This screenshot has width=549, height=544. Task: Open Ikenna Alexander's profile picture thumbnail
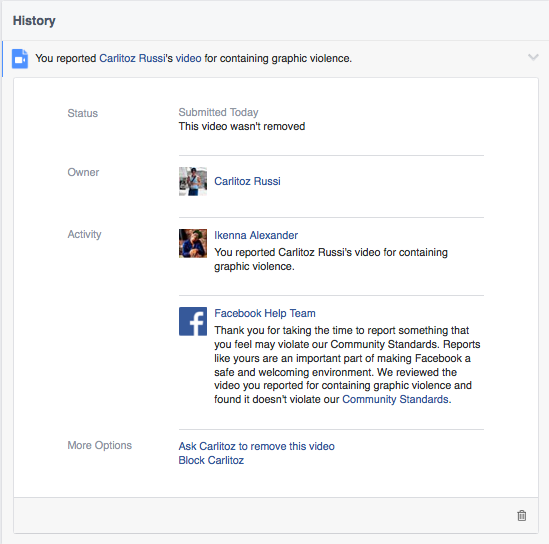193,243
